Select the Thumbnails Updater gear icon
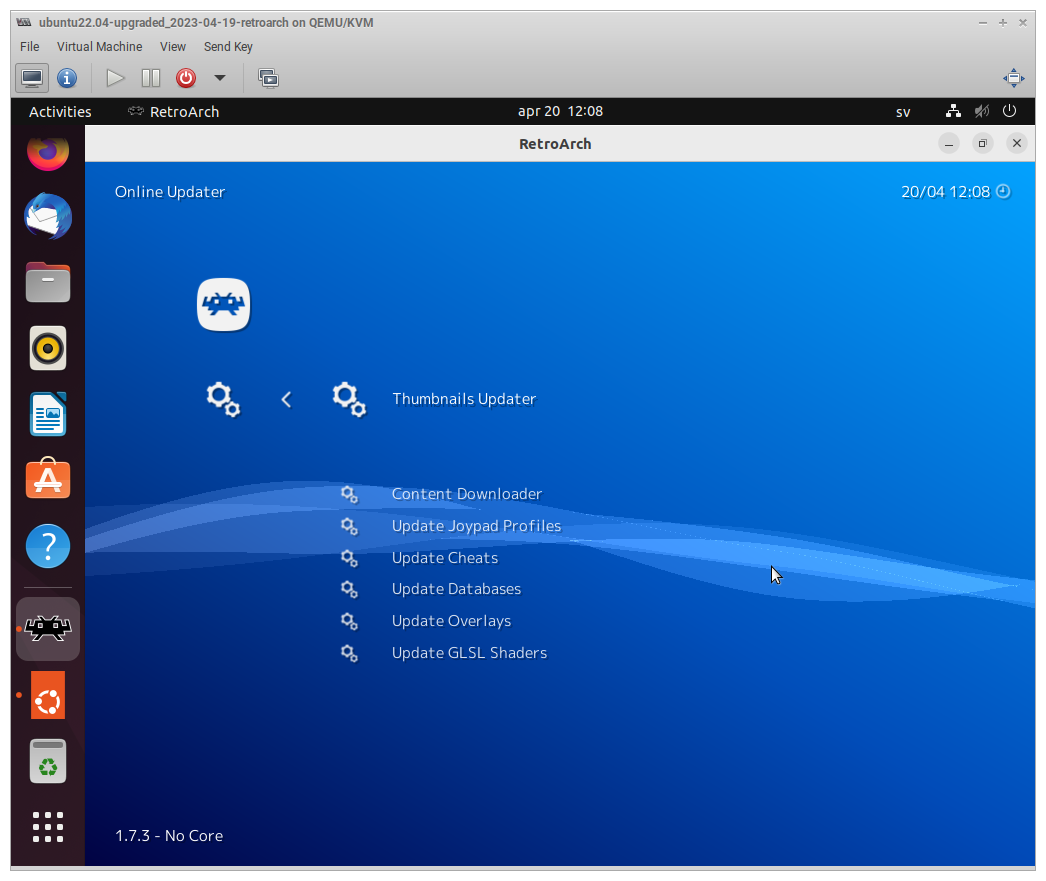The image size is (1046, 881). pyautogui.click(x=349, y=399)
